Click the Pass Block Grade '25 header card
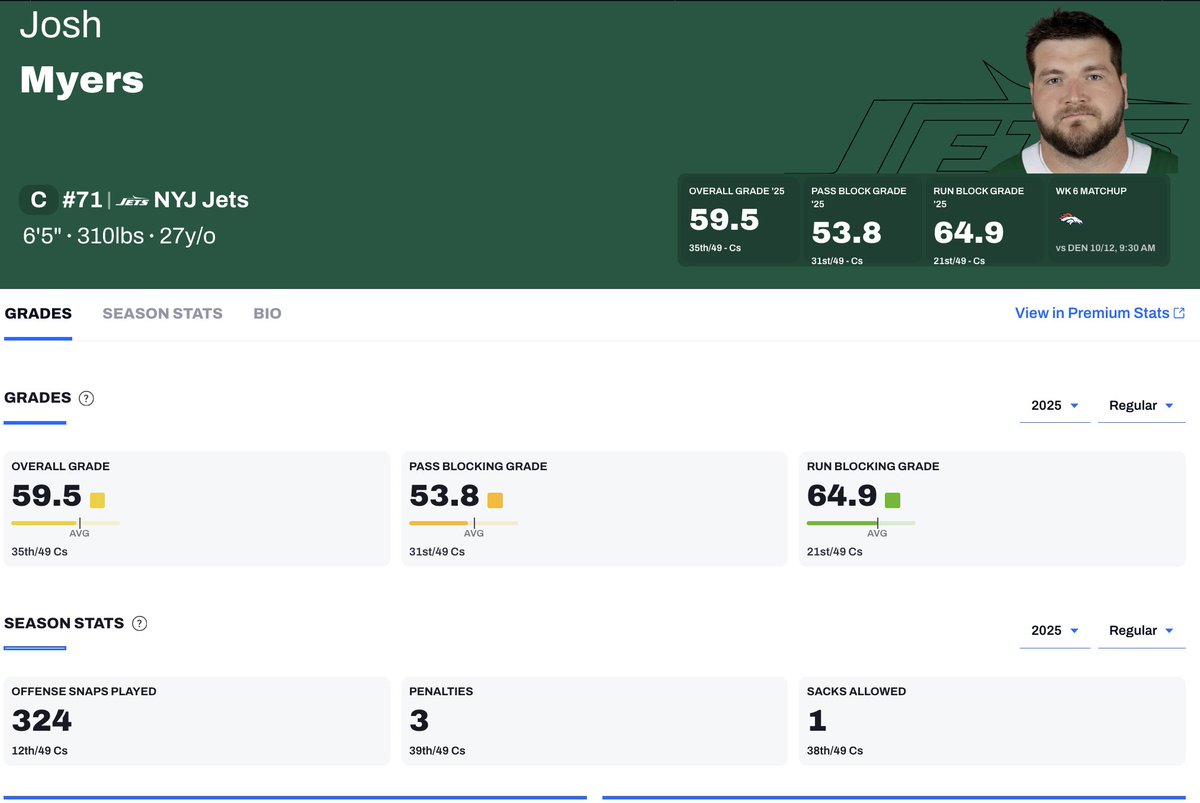The image size is (1200, 803). coord(861,220)
